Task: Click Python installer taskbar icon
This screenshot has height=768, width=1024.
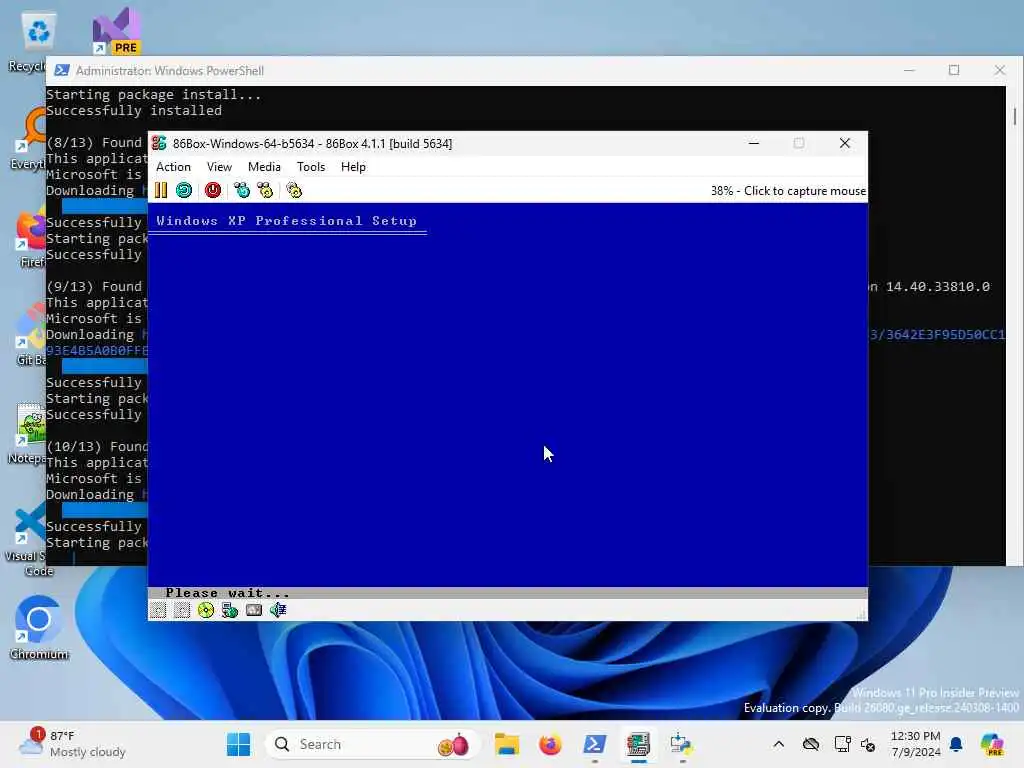Action: tap(681, 744)
